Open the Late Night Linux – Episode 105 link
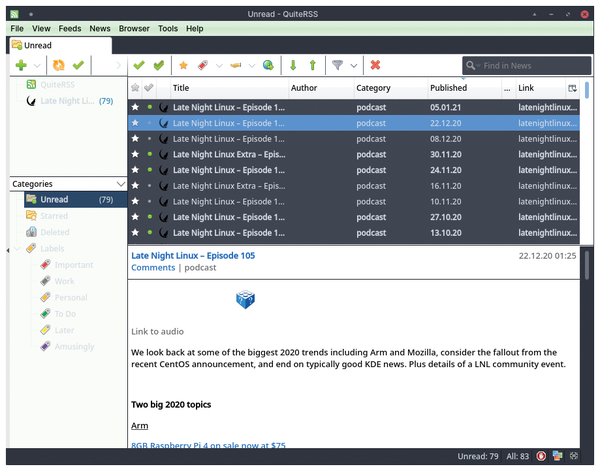 193,256
